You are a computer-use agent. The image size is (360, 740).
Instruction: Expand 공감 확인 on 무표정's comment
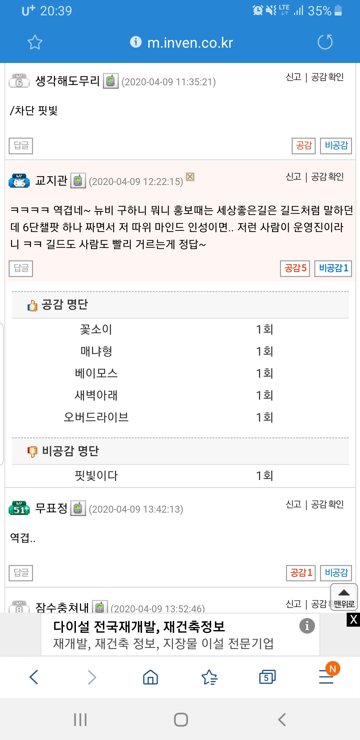327,505
